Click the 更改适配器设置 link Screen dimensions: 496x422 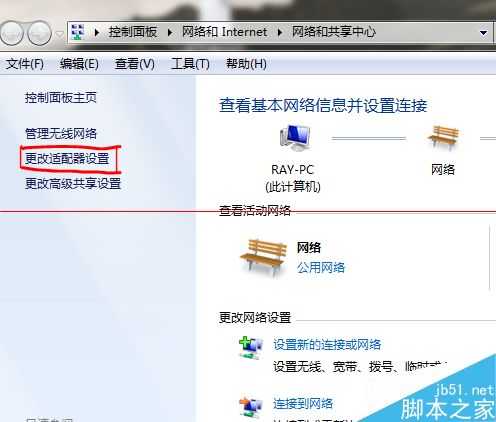pyautogui.click(x=67, y=159)
